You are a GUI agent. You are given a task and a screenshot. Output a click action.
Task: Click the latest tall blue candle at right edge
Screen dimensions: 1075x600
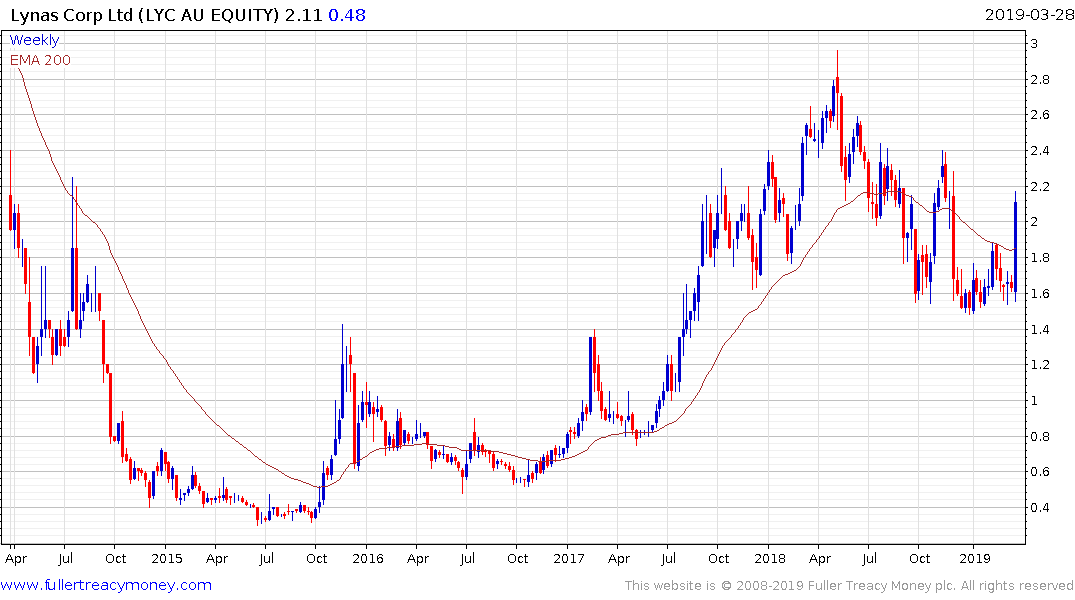point(1015,247)
